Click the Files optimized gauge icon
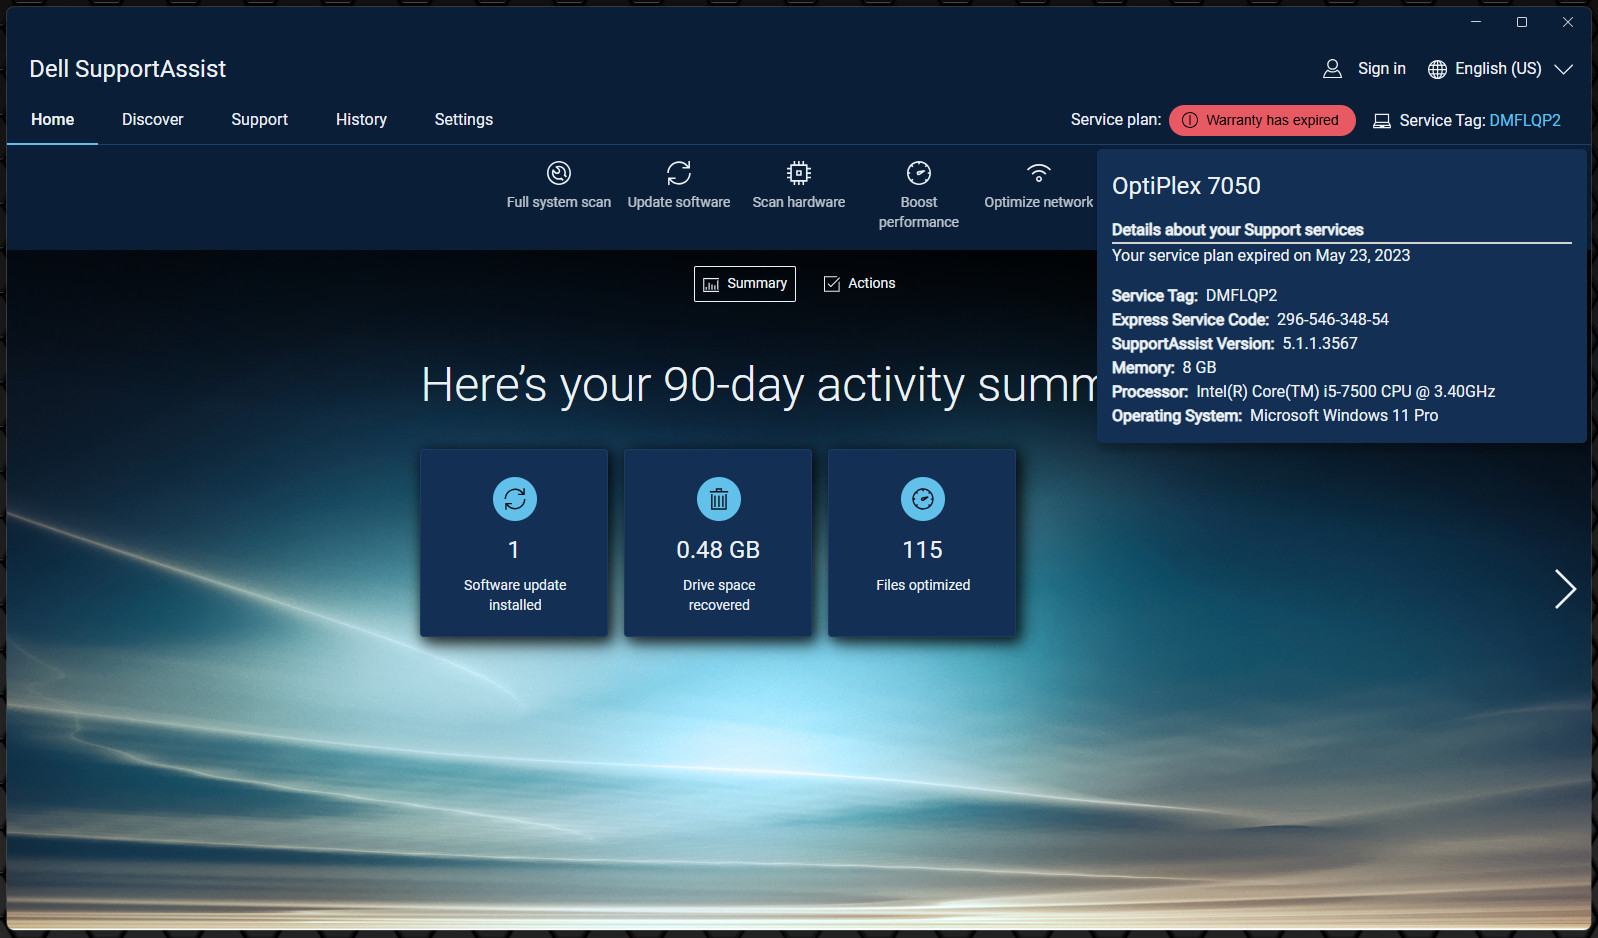This screenshot has height=938, width=1598. (x=923, y=499)
